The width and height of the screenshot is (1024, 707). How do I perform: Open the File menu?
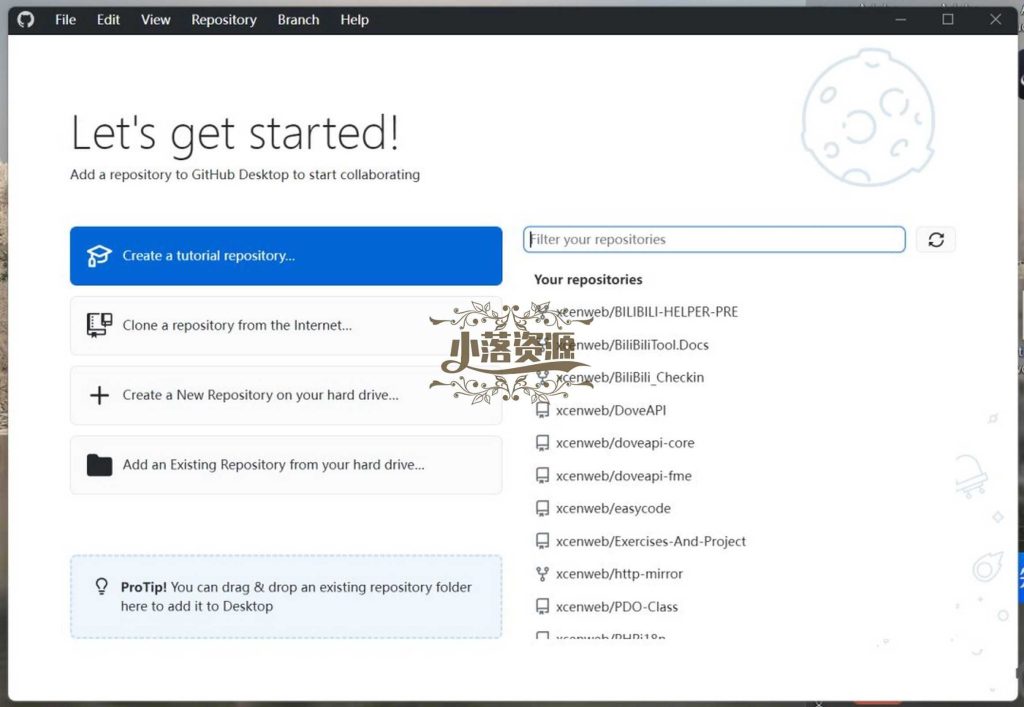tap(65, 20)
